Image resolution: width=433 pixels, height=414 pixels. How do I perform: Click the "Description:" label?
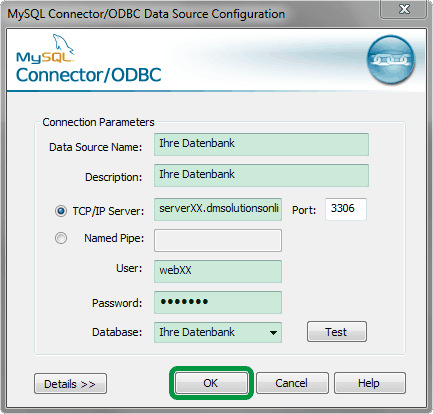(113, 177)
